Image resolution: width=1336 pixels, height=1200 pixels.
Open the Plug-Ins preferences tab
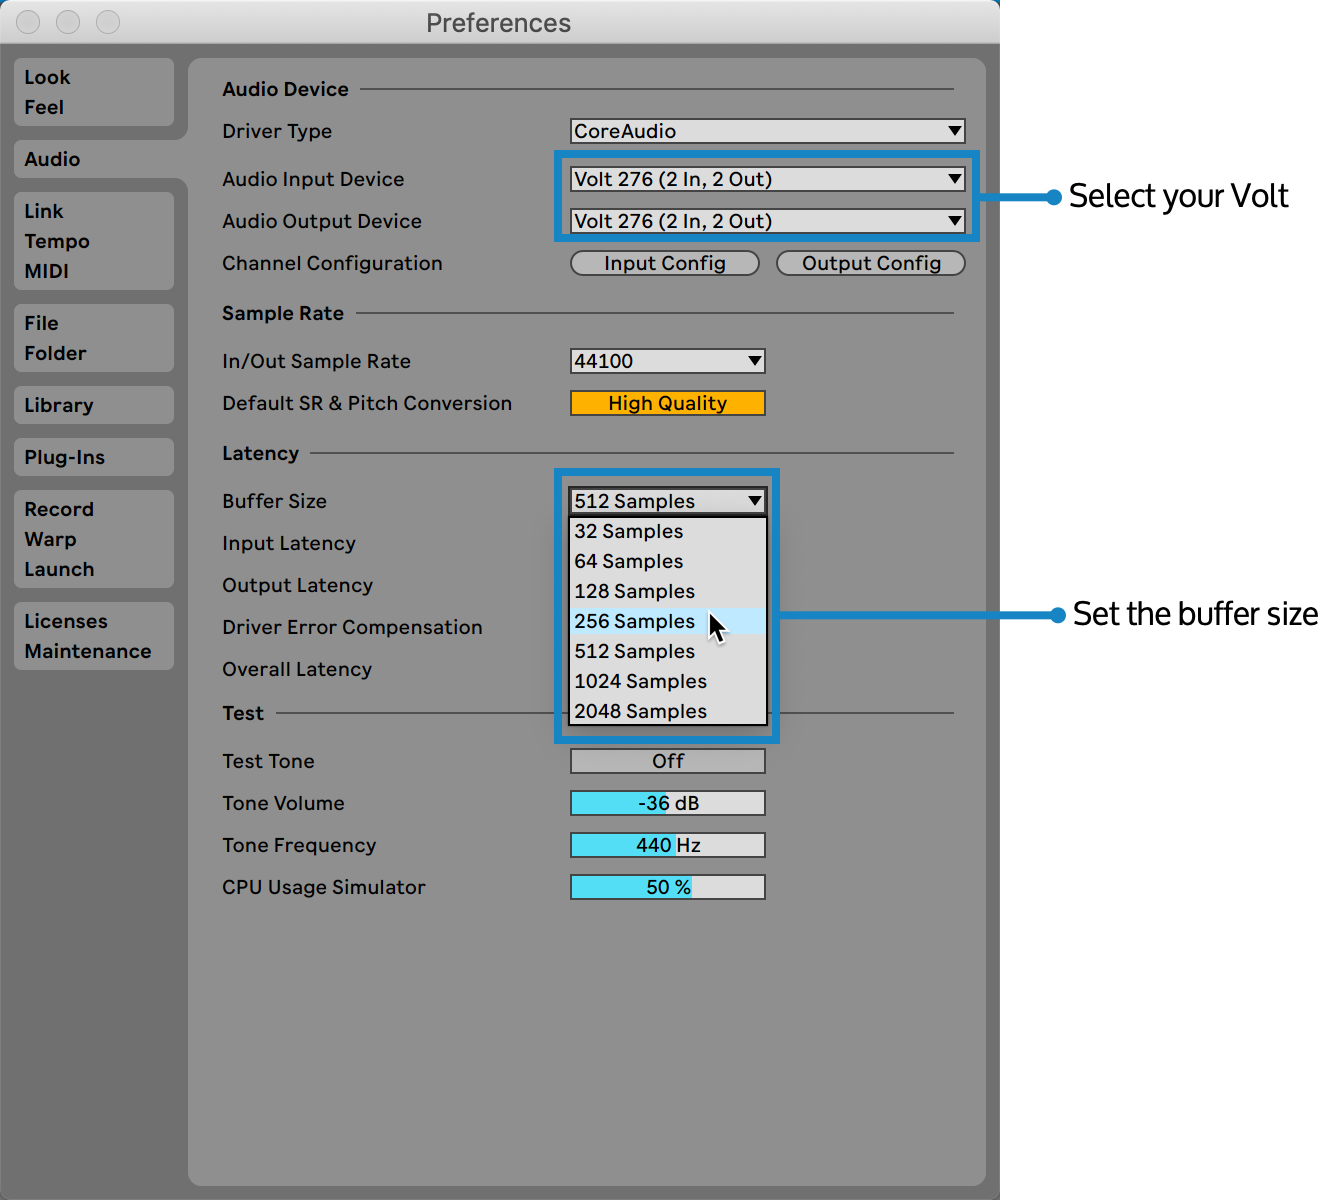point(93,457)
